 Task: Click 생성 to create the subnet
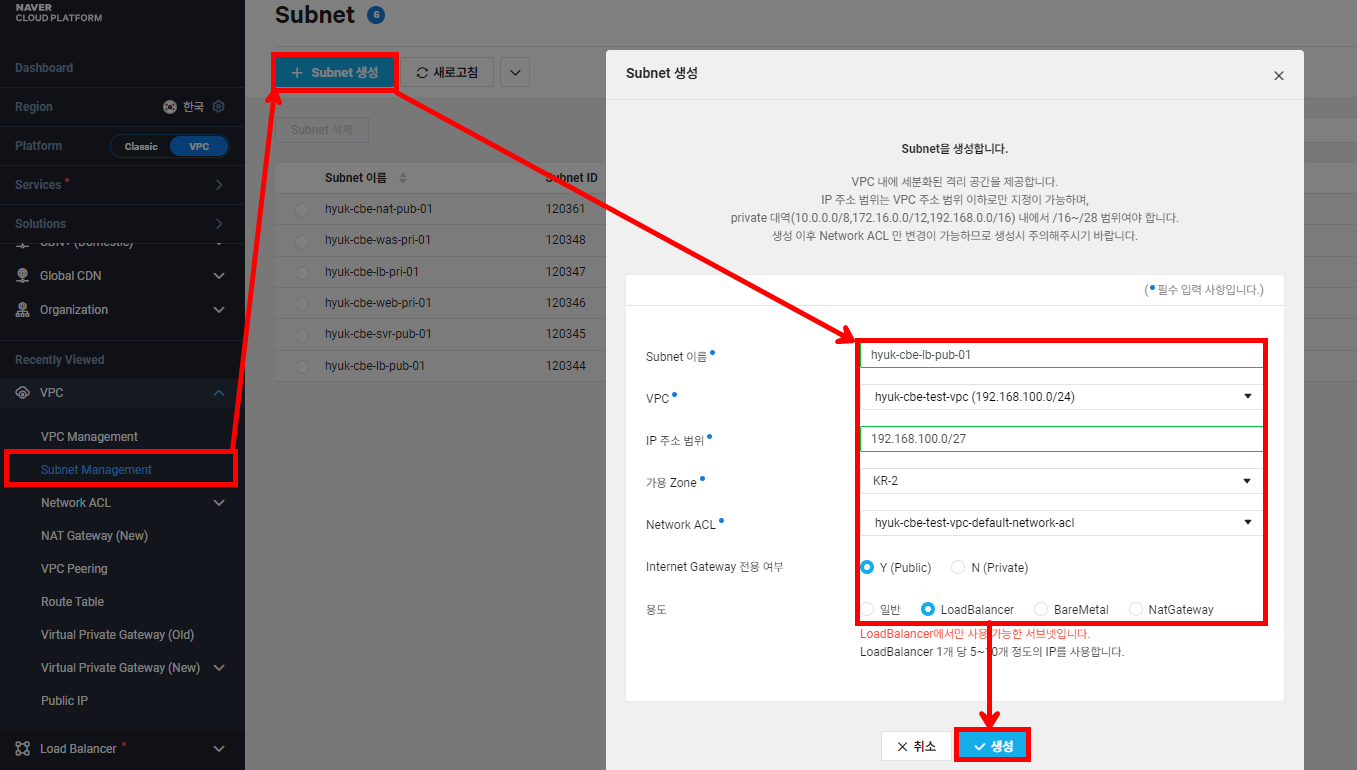993,746
